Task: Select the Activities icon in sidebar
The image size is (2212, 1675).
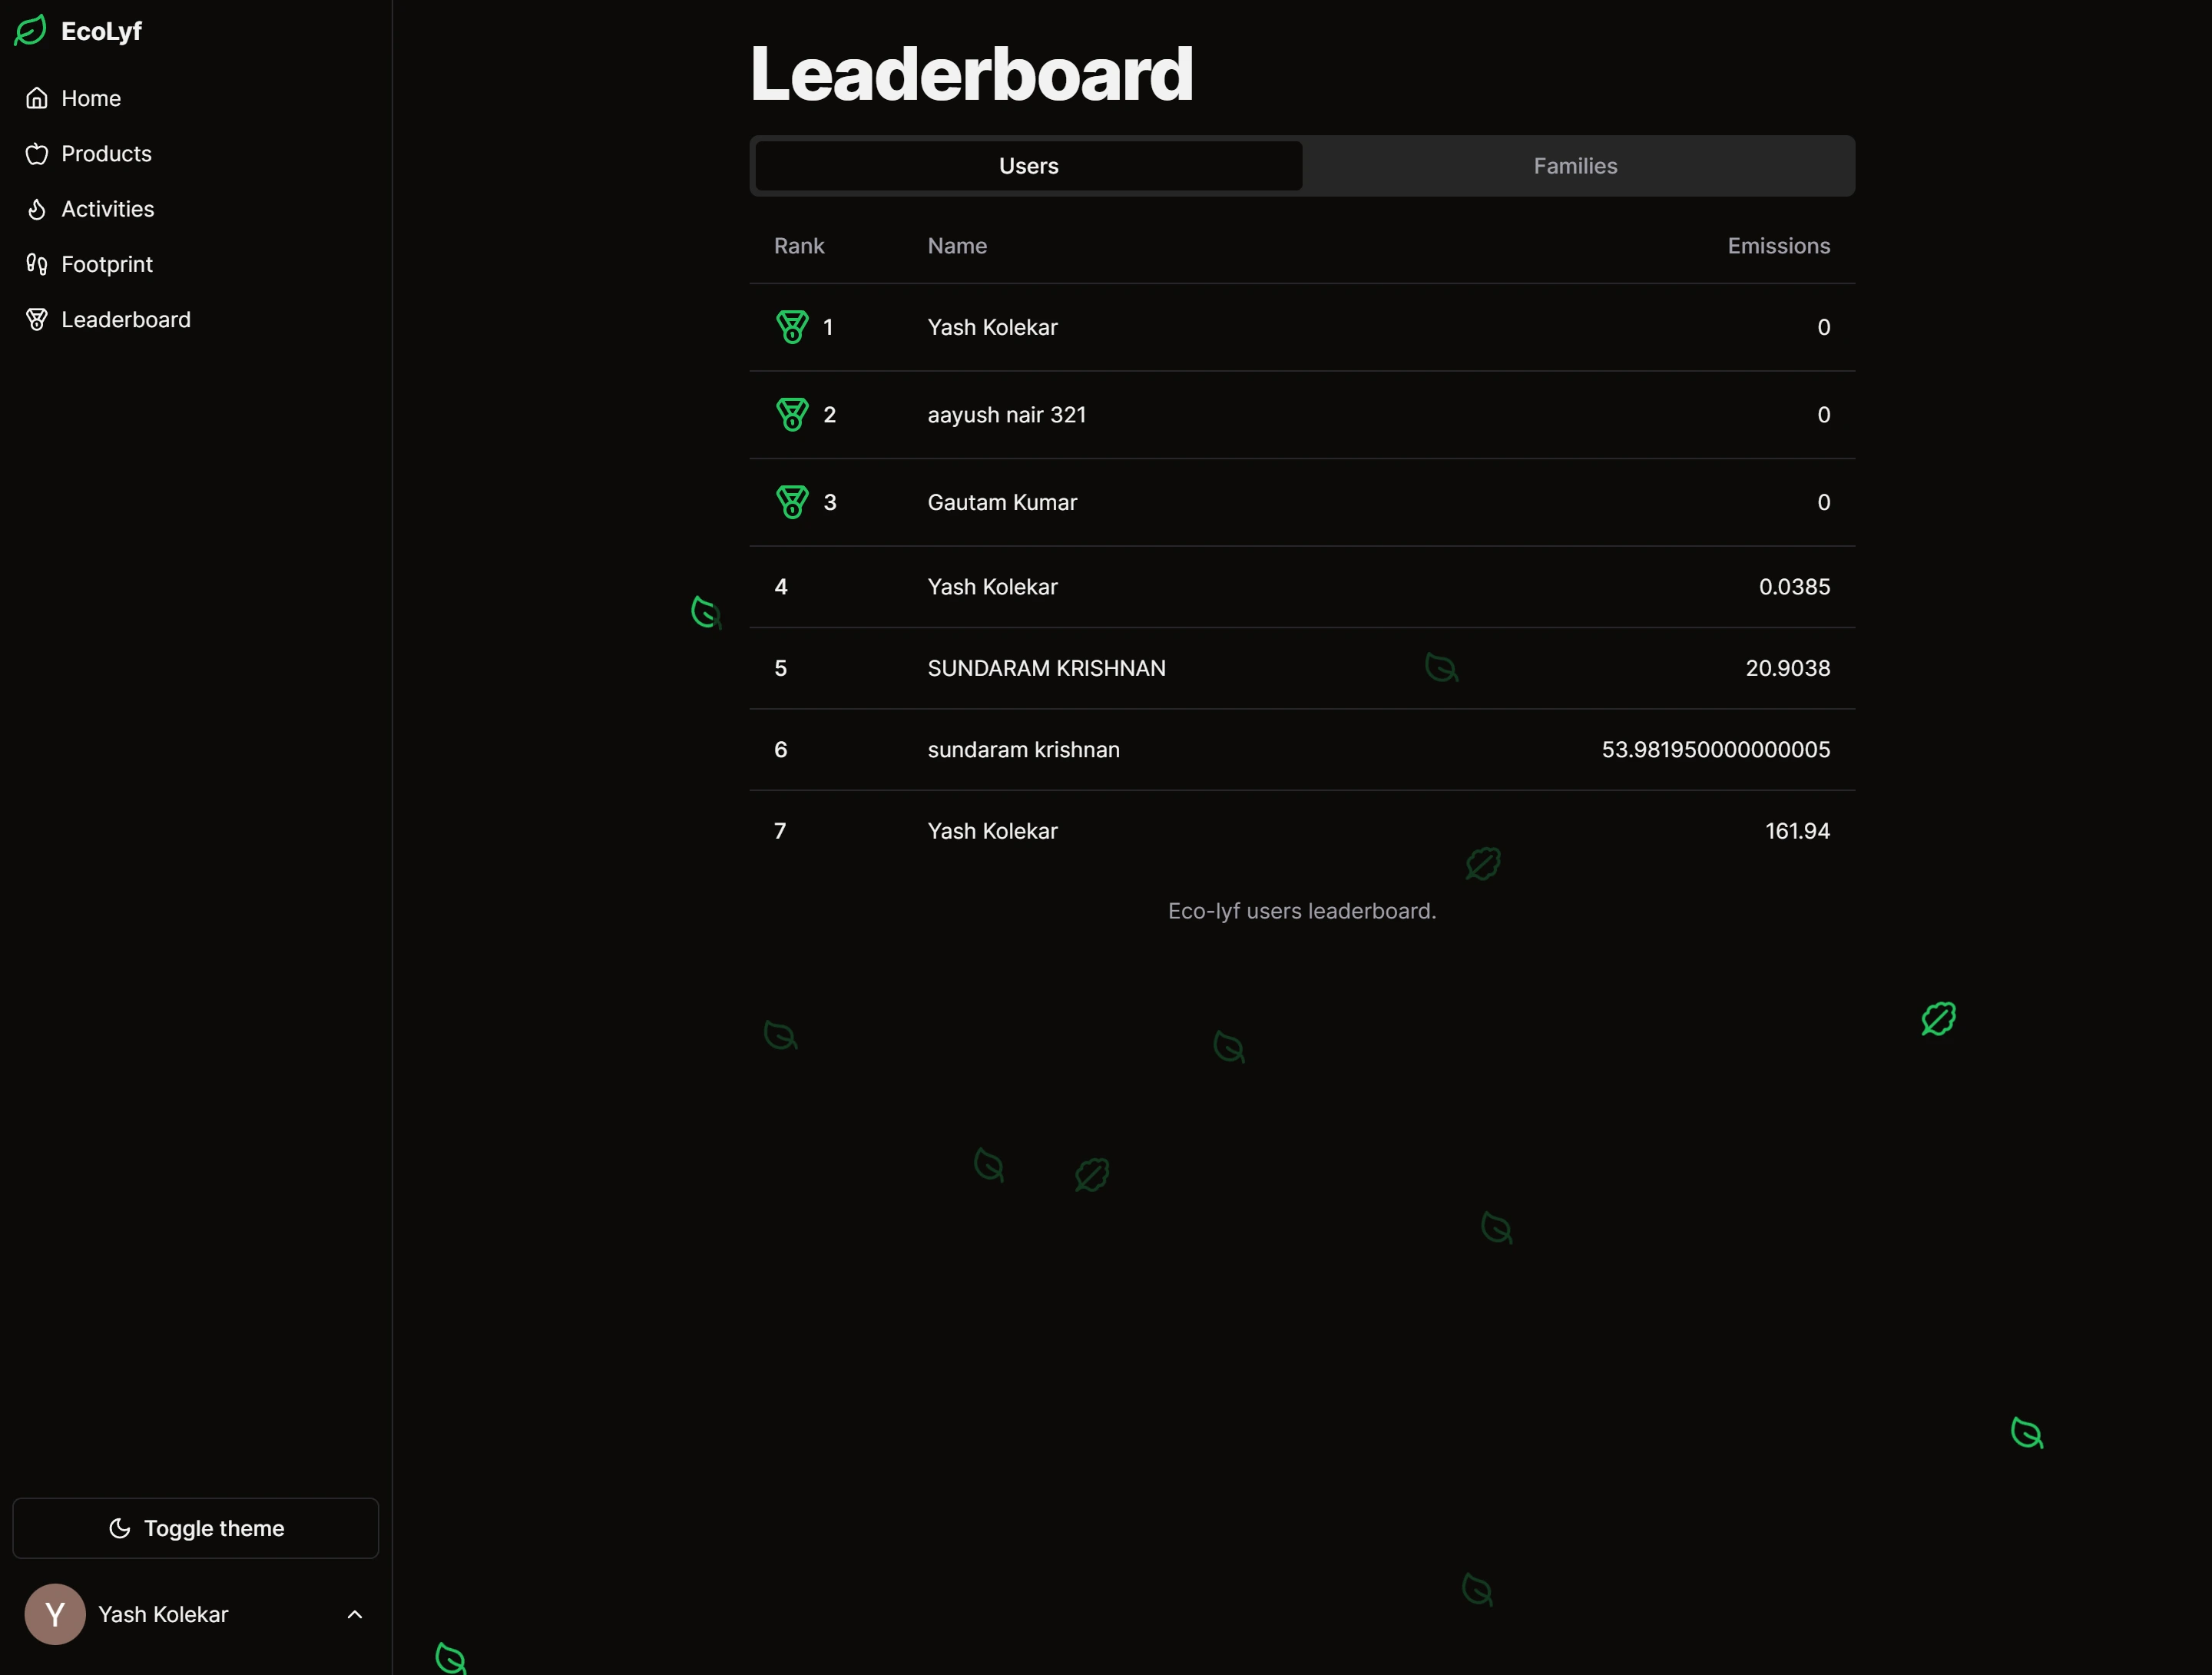Action: [35, 207]
